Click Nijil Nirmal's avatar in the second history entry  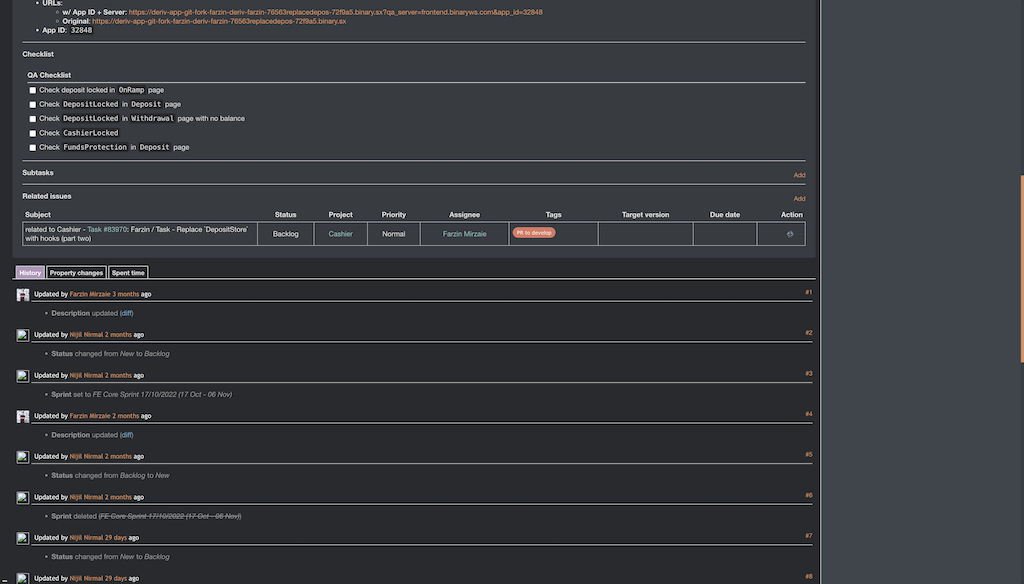point(23,334)
